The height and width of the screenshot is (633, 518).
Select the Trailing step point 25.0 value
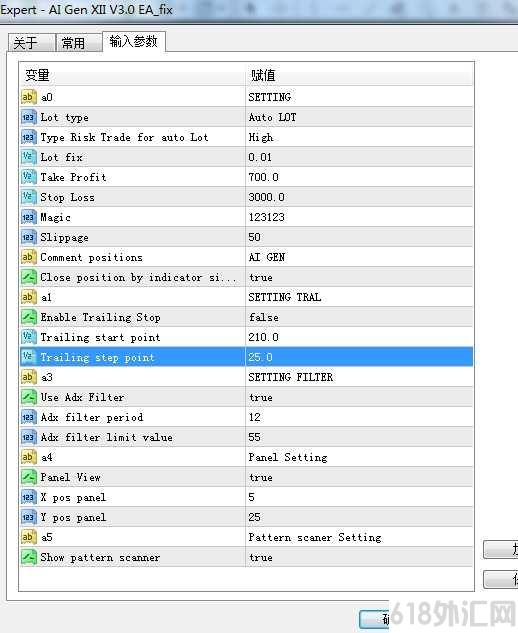click(359, 357)
